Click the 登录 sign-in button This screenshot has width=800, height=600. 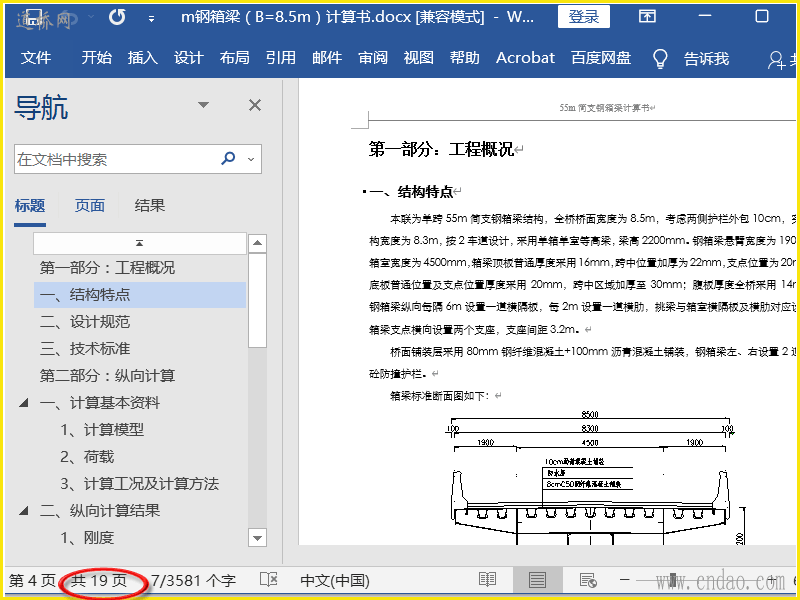coord(584,16)
